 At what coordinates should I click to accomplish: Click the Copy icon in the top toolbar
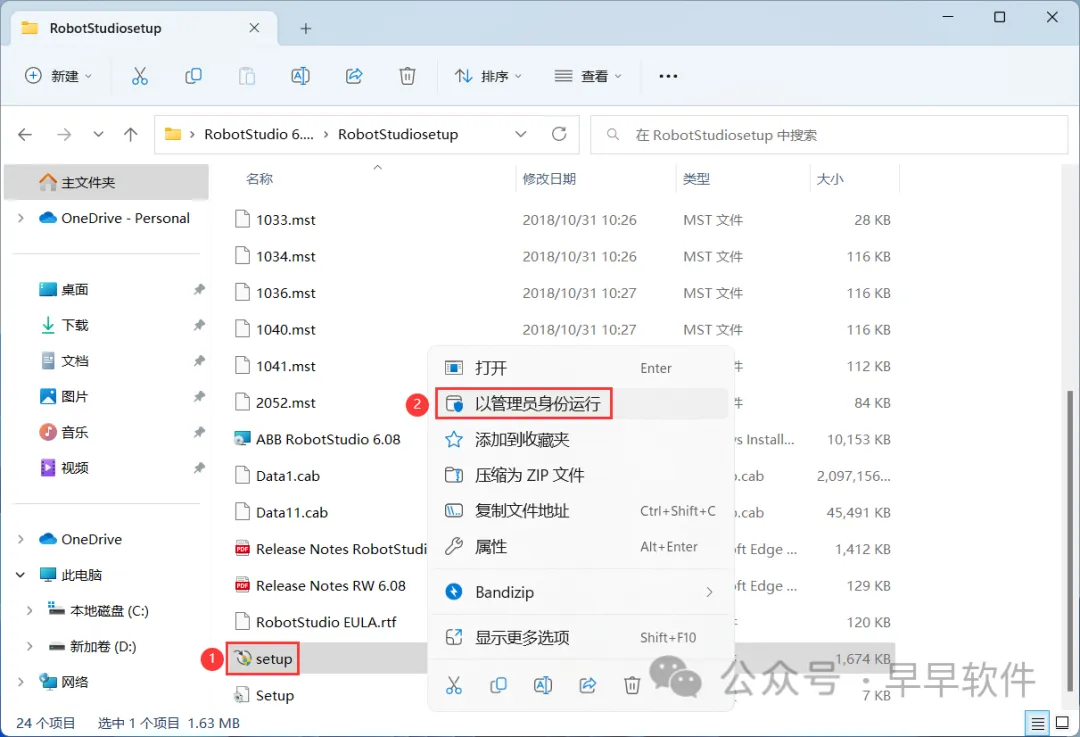click(x=194, y=76)
